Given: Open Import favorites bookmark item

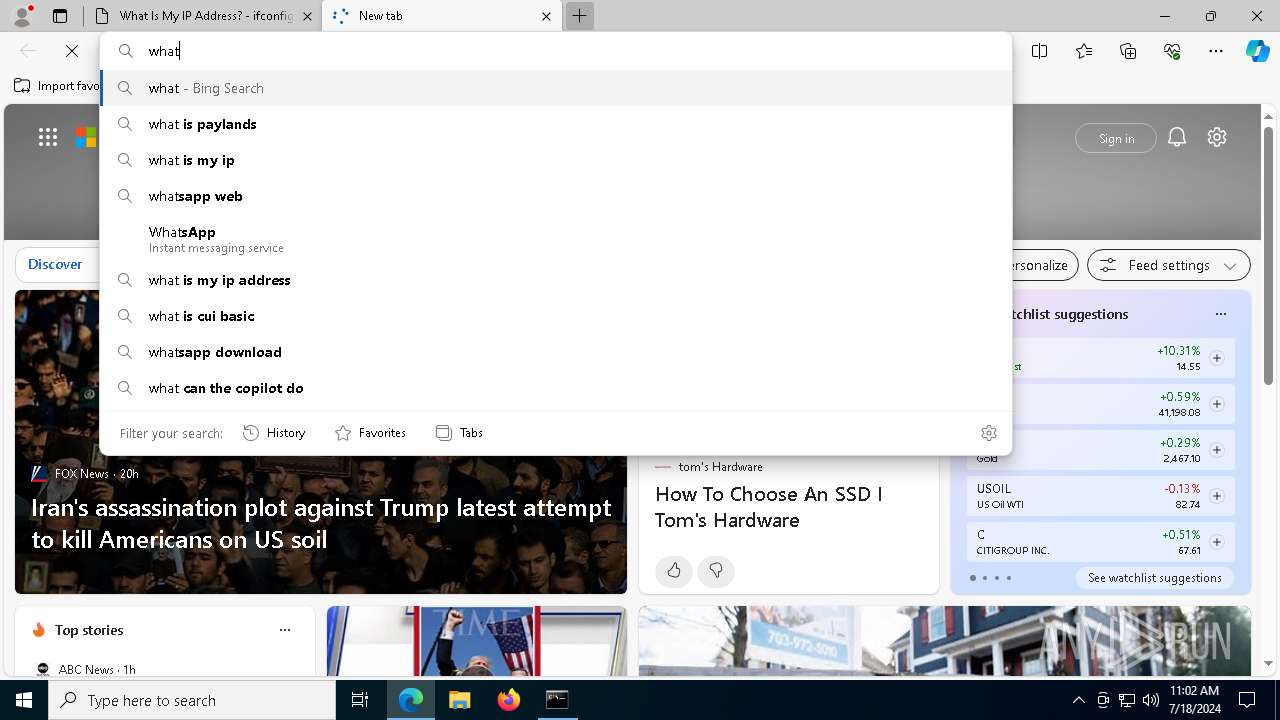Looking at the screenshot, I should (57, 86).
